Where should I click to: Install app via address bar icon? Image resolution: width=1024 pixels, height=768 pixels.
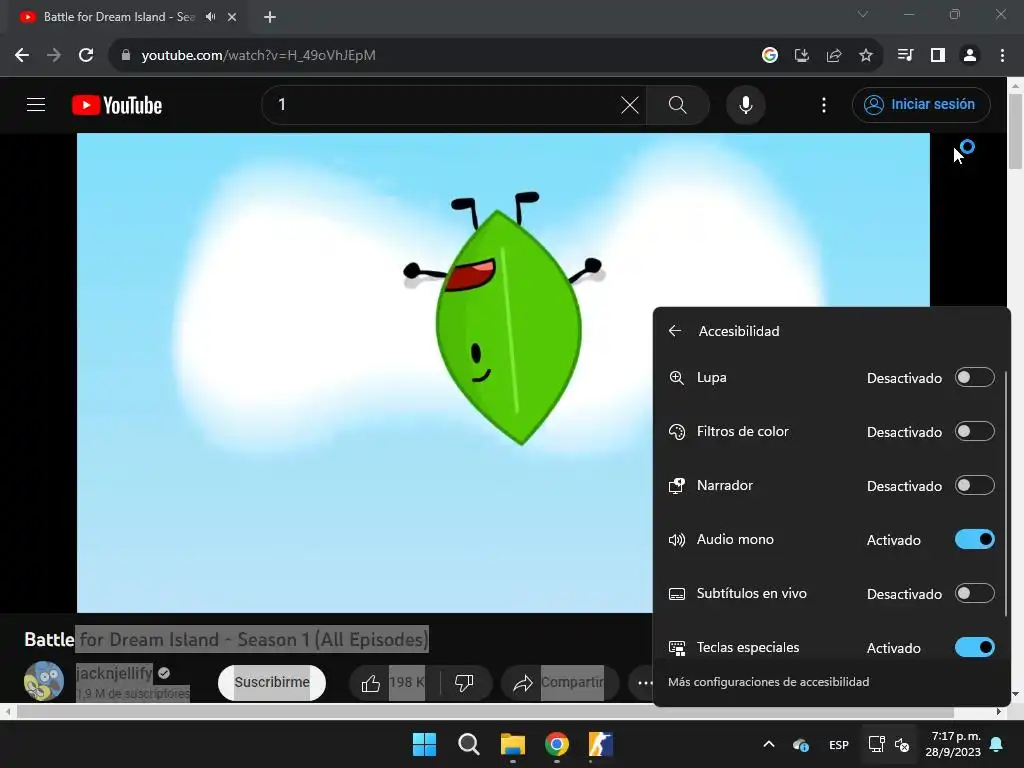pyautogui.click(x=802, y=56)
